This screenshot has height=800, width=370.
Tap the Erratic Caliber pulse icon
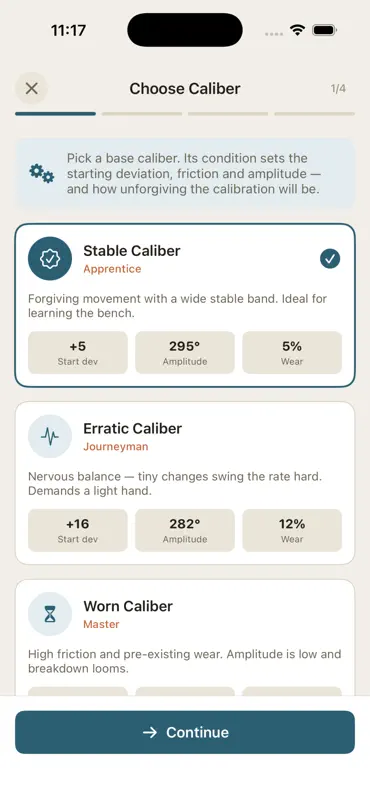pos(50,436)
